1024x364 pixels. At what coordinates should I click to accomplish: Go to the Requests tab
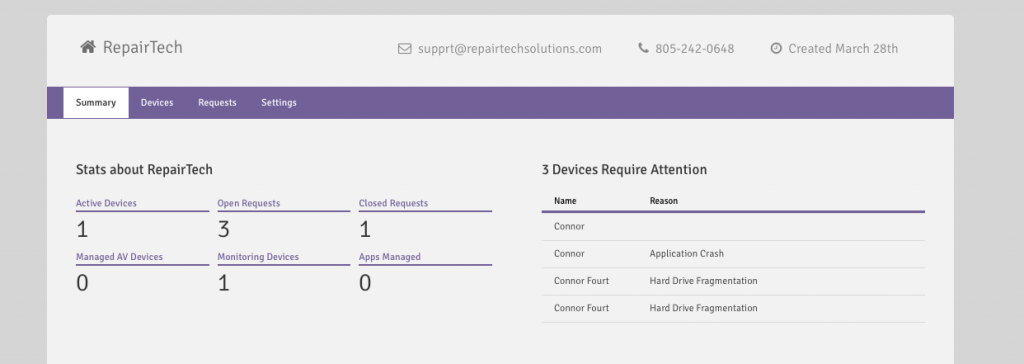coord(217,103)
